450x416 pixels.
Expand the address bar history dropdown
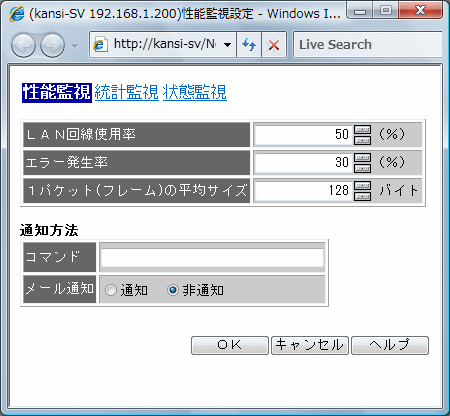(x=227, y=45)
